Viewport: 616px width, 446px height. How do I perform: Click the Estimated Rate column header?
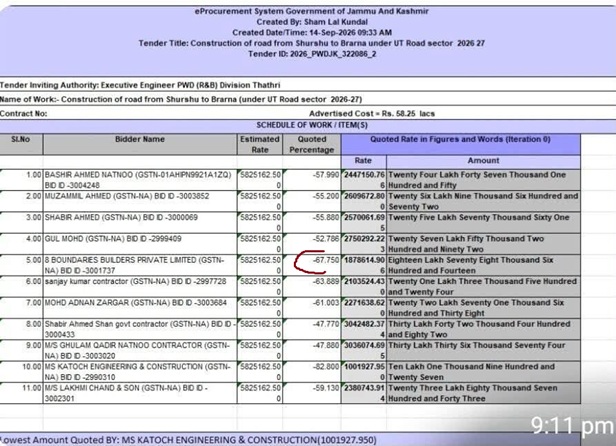260,144
